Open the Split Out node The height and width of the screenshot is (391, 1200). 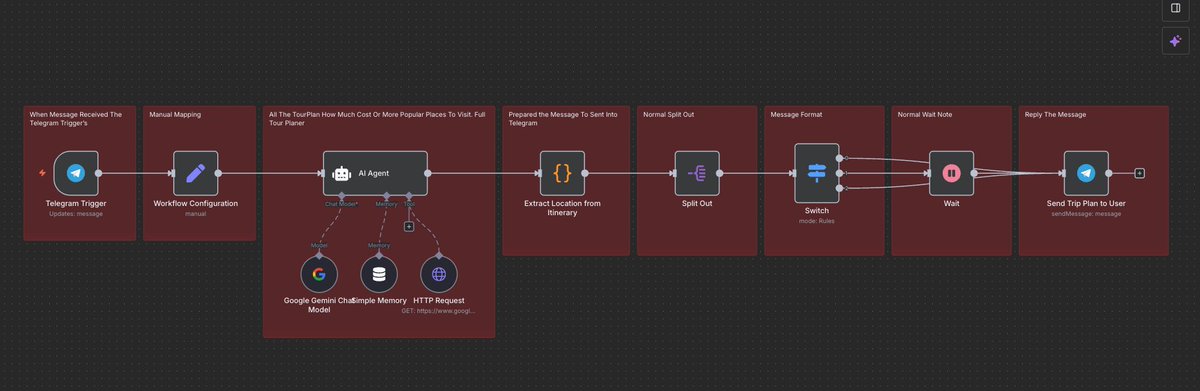[696, 173]
